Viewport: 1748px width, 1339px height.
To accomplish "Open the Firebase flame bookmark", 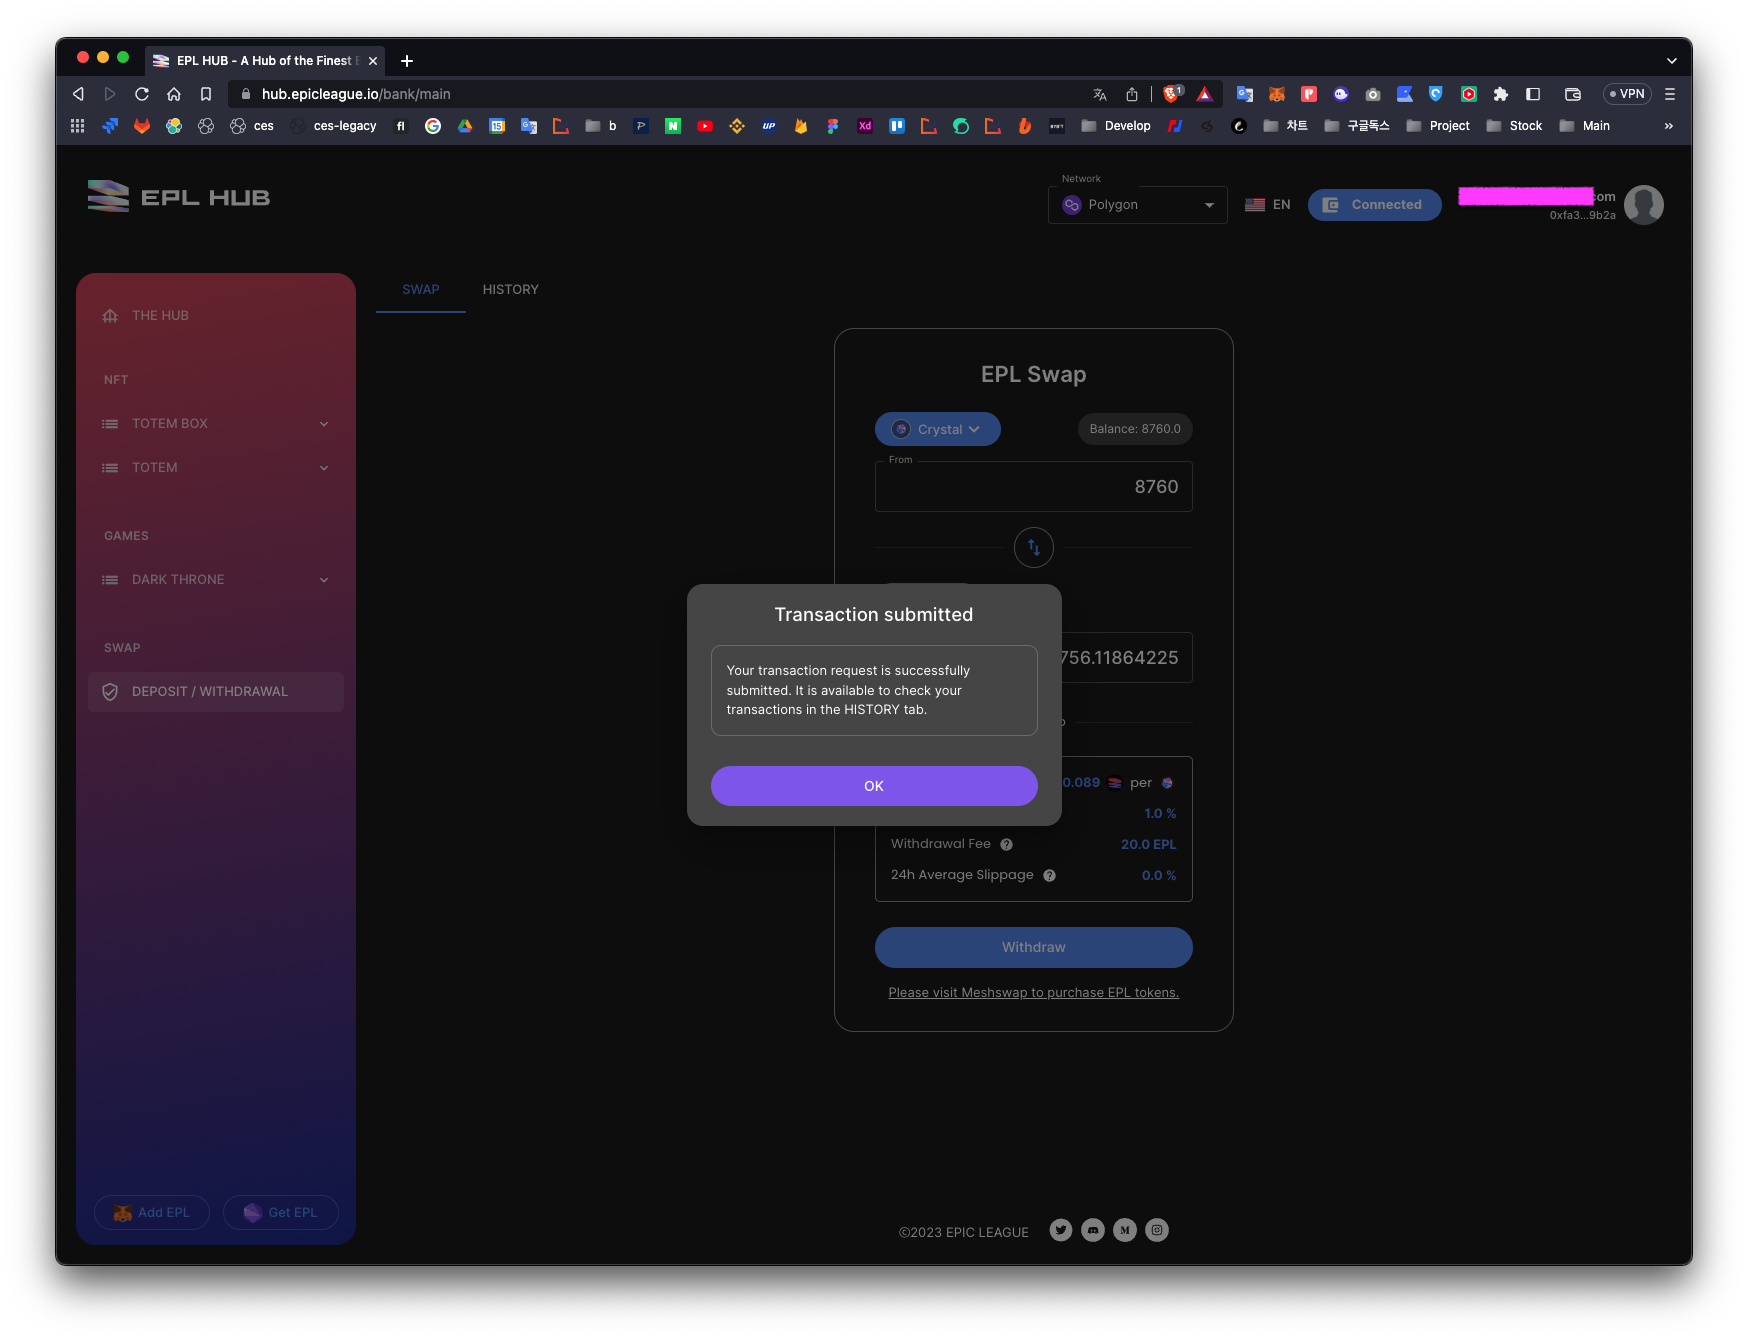I will click(x=801, y=126).
